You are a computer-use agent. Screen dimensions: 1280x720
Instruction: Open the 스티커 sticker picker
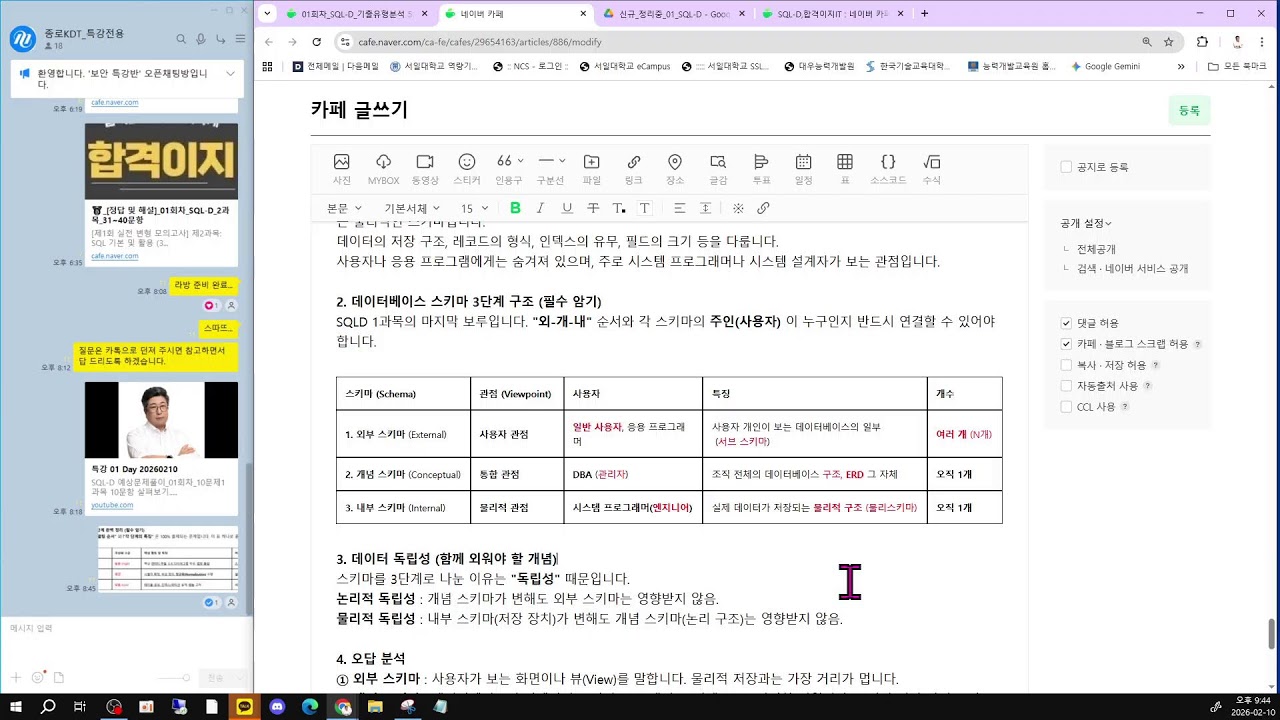(467, 169)
